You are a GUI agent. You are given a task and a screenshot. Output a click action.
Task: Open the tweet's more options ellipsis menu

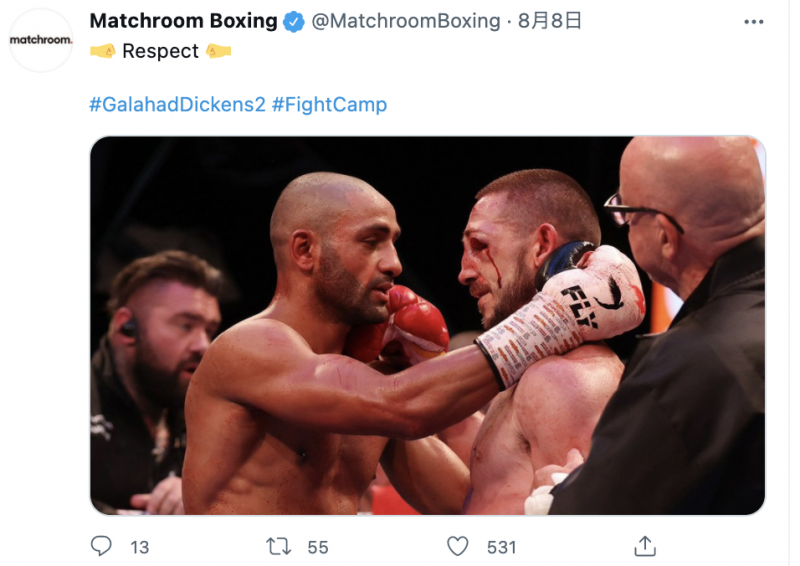(754, 22)
